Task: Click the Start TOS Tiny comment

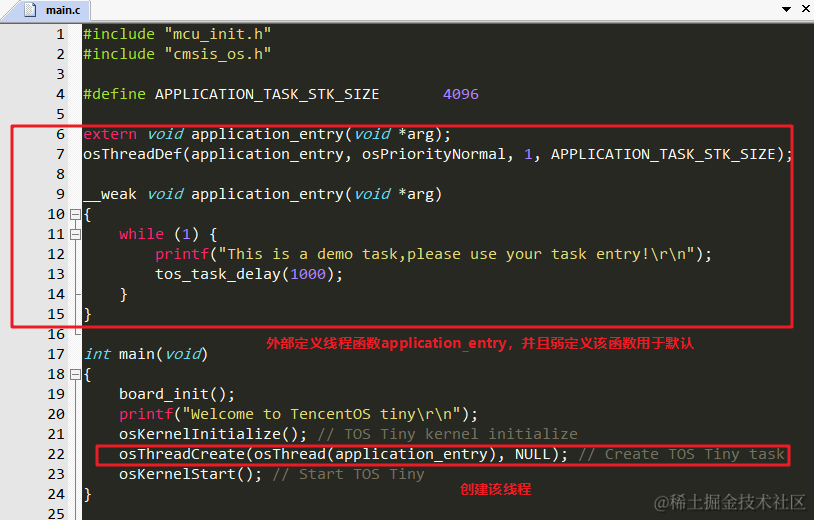Action: coord(349,474)
